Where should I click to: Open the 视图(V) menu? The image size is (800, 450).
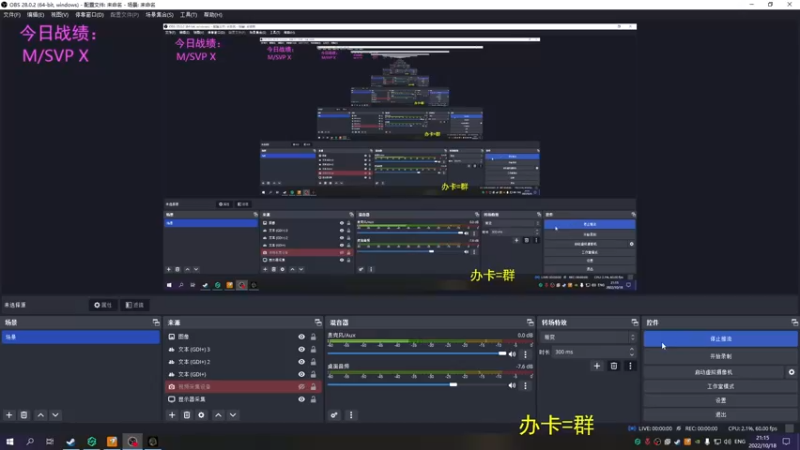point(59,15)
